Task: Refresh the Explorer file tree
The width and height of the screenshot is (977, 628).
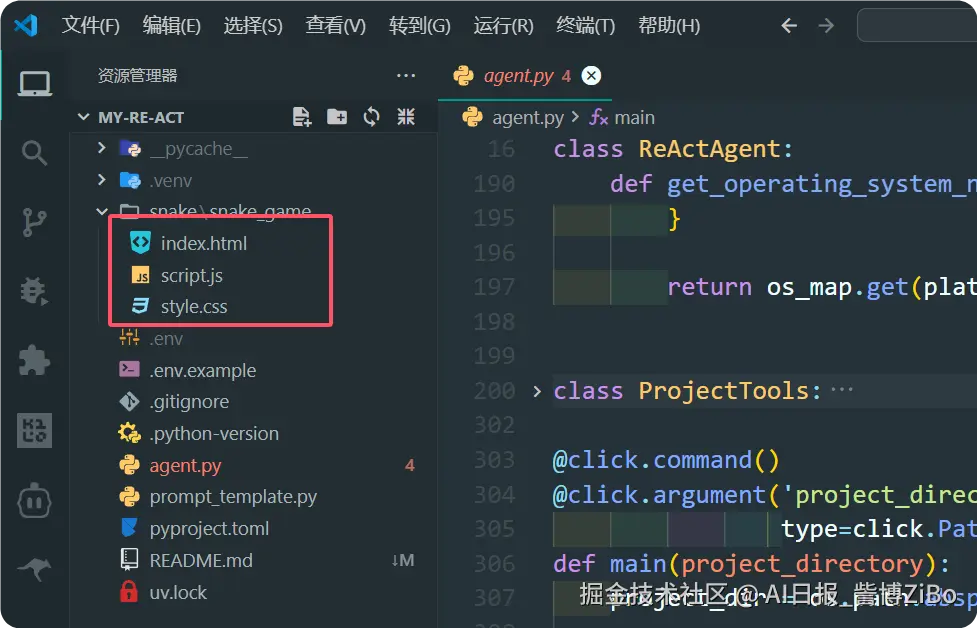Action: tap(371, 117)
